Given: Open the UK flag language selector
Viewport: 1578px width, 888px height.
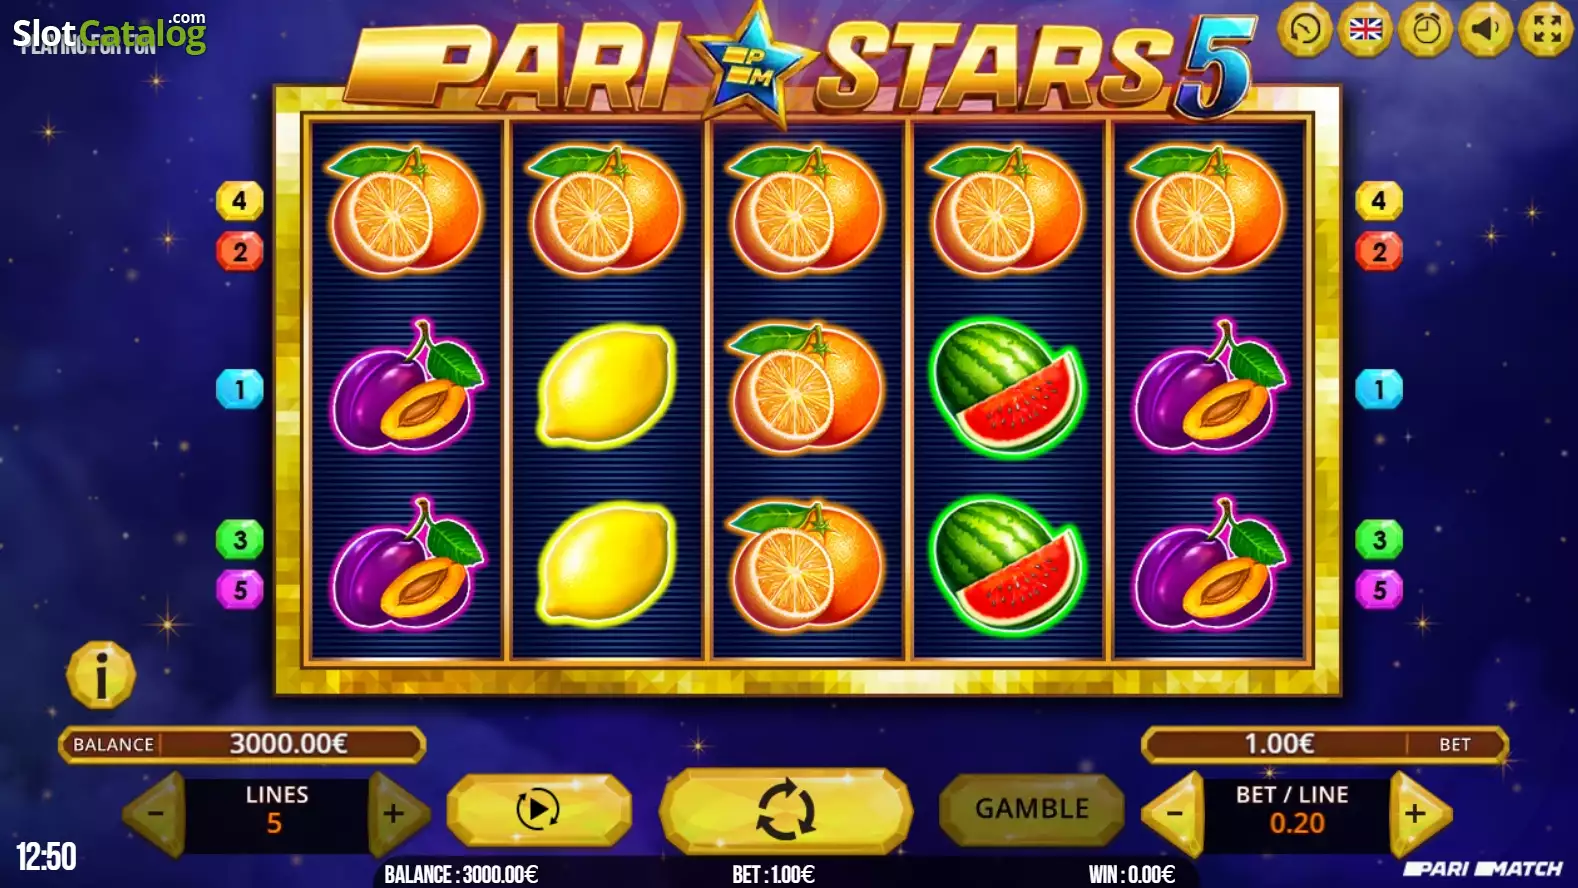Looking at the screenshot, I should 1365,29.
